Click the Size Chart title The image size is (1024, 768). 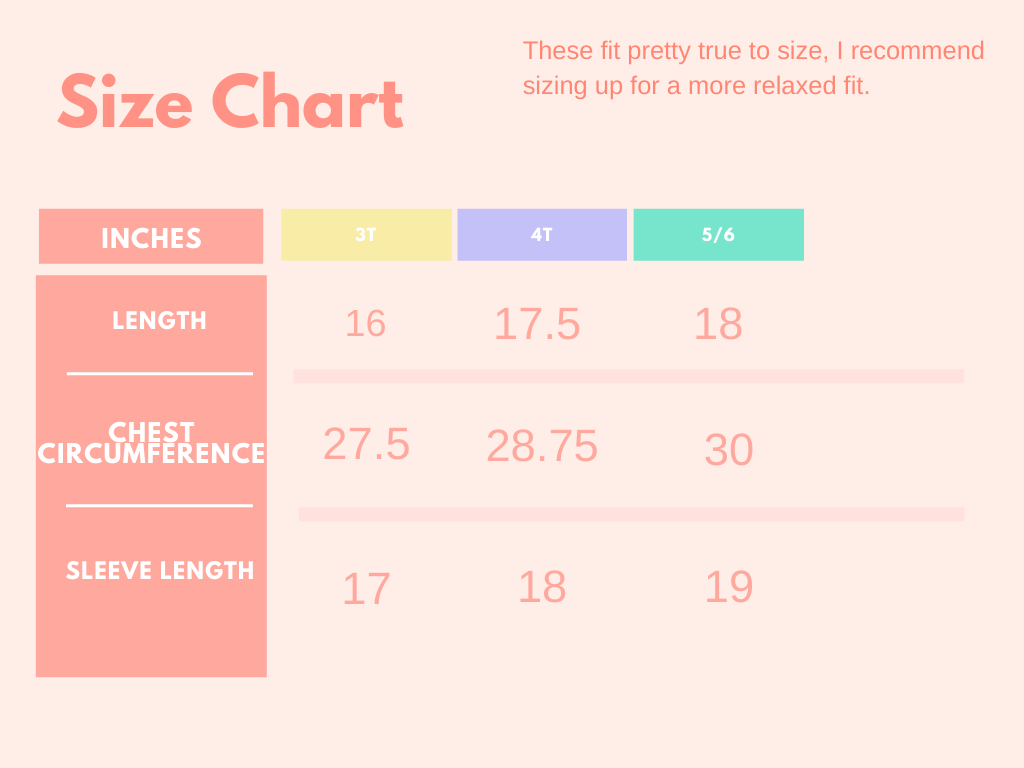[231, 102]
